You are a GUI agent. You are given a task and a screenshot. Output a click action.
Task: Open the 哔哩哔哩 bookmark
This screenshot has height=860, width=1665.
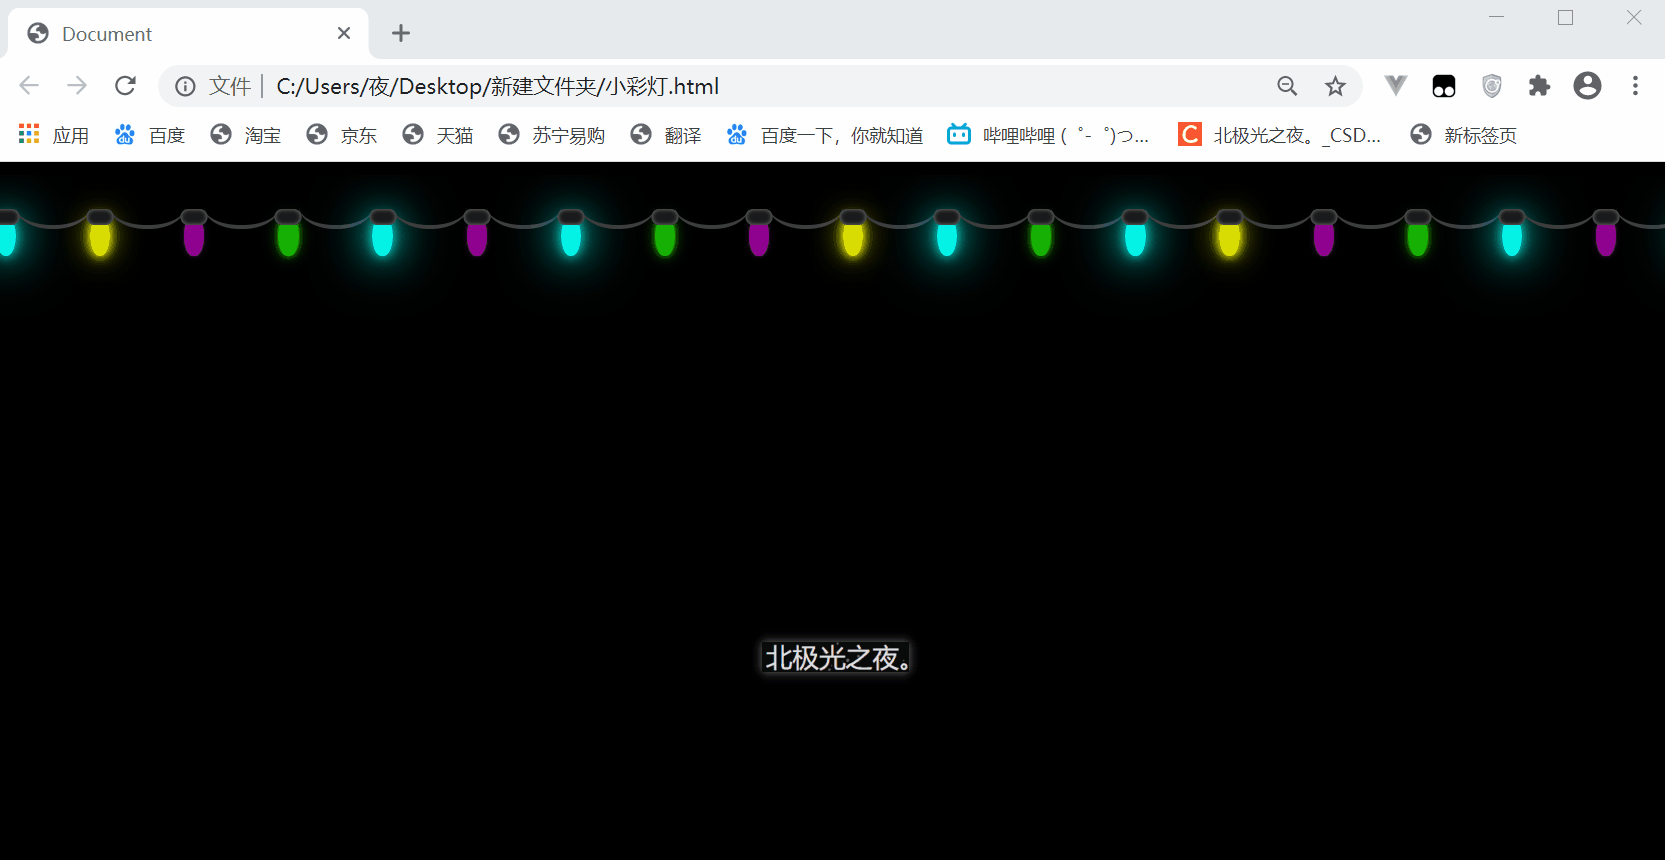click(x=1048, y=135)
